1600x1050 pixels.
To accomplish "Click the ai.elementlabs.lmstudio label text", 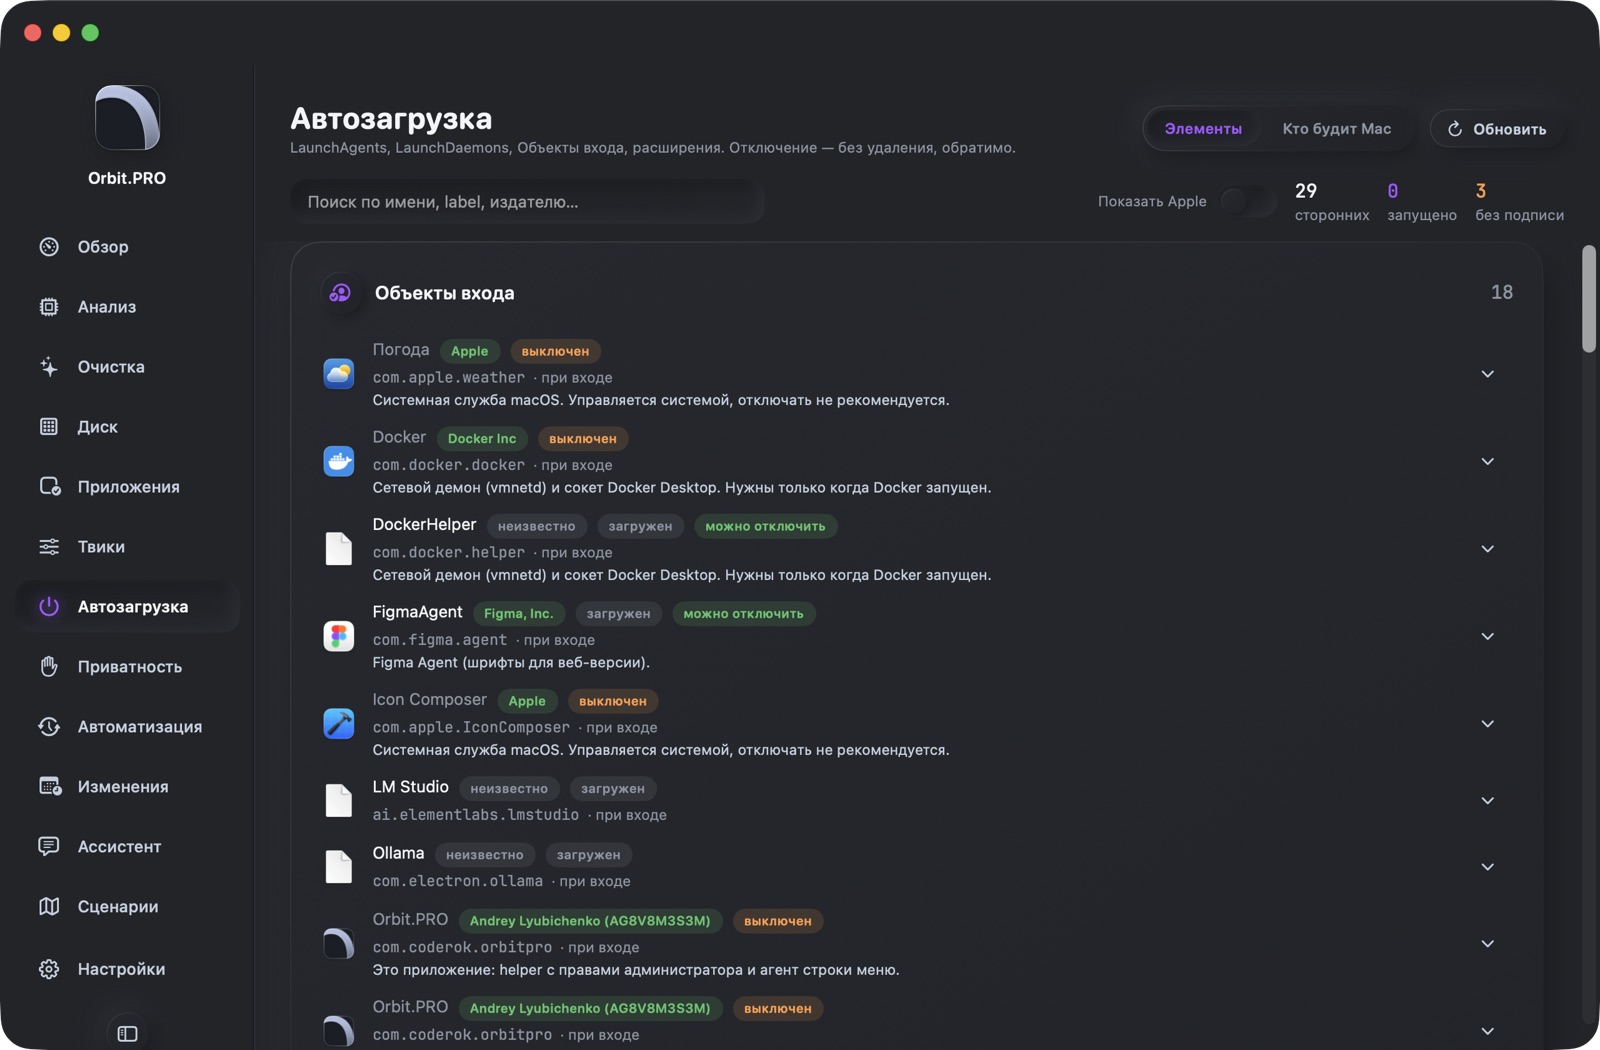I will [x=476, y=815].
